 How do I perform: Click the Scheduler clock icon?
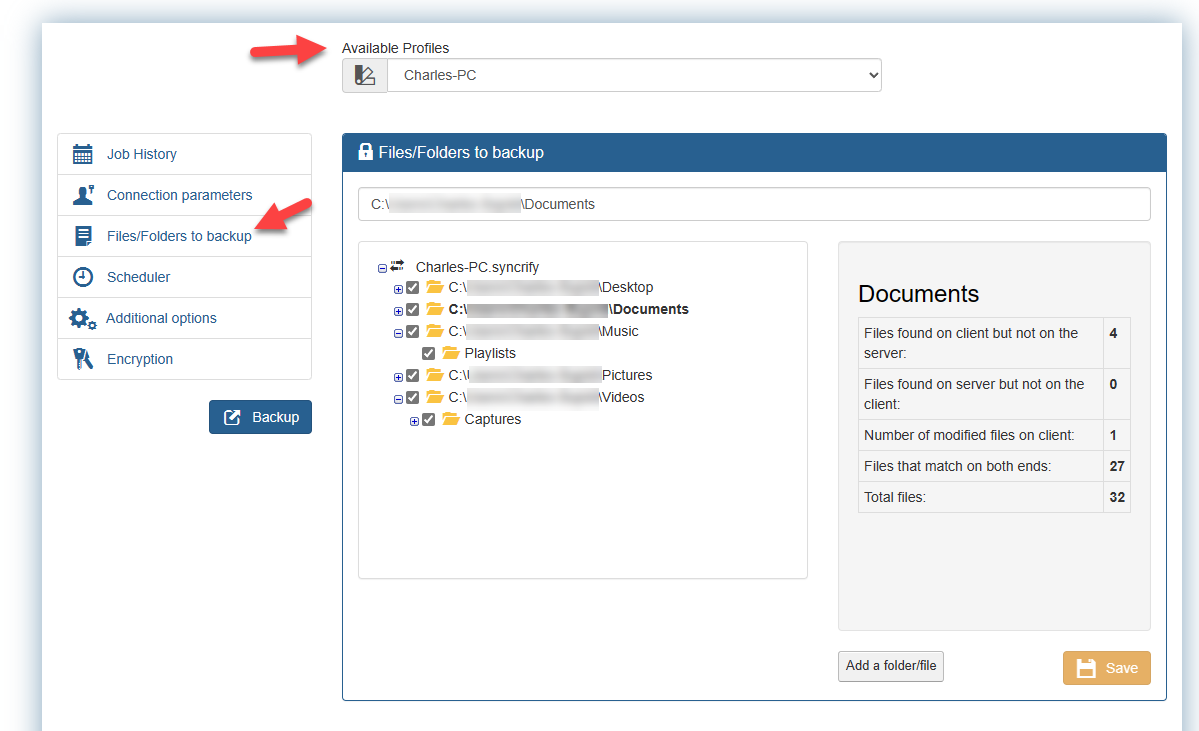pos(83,277)
